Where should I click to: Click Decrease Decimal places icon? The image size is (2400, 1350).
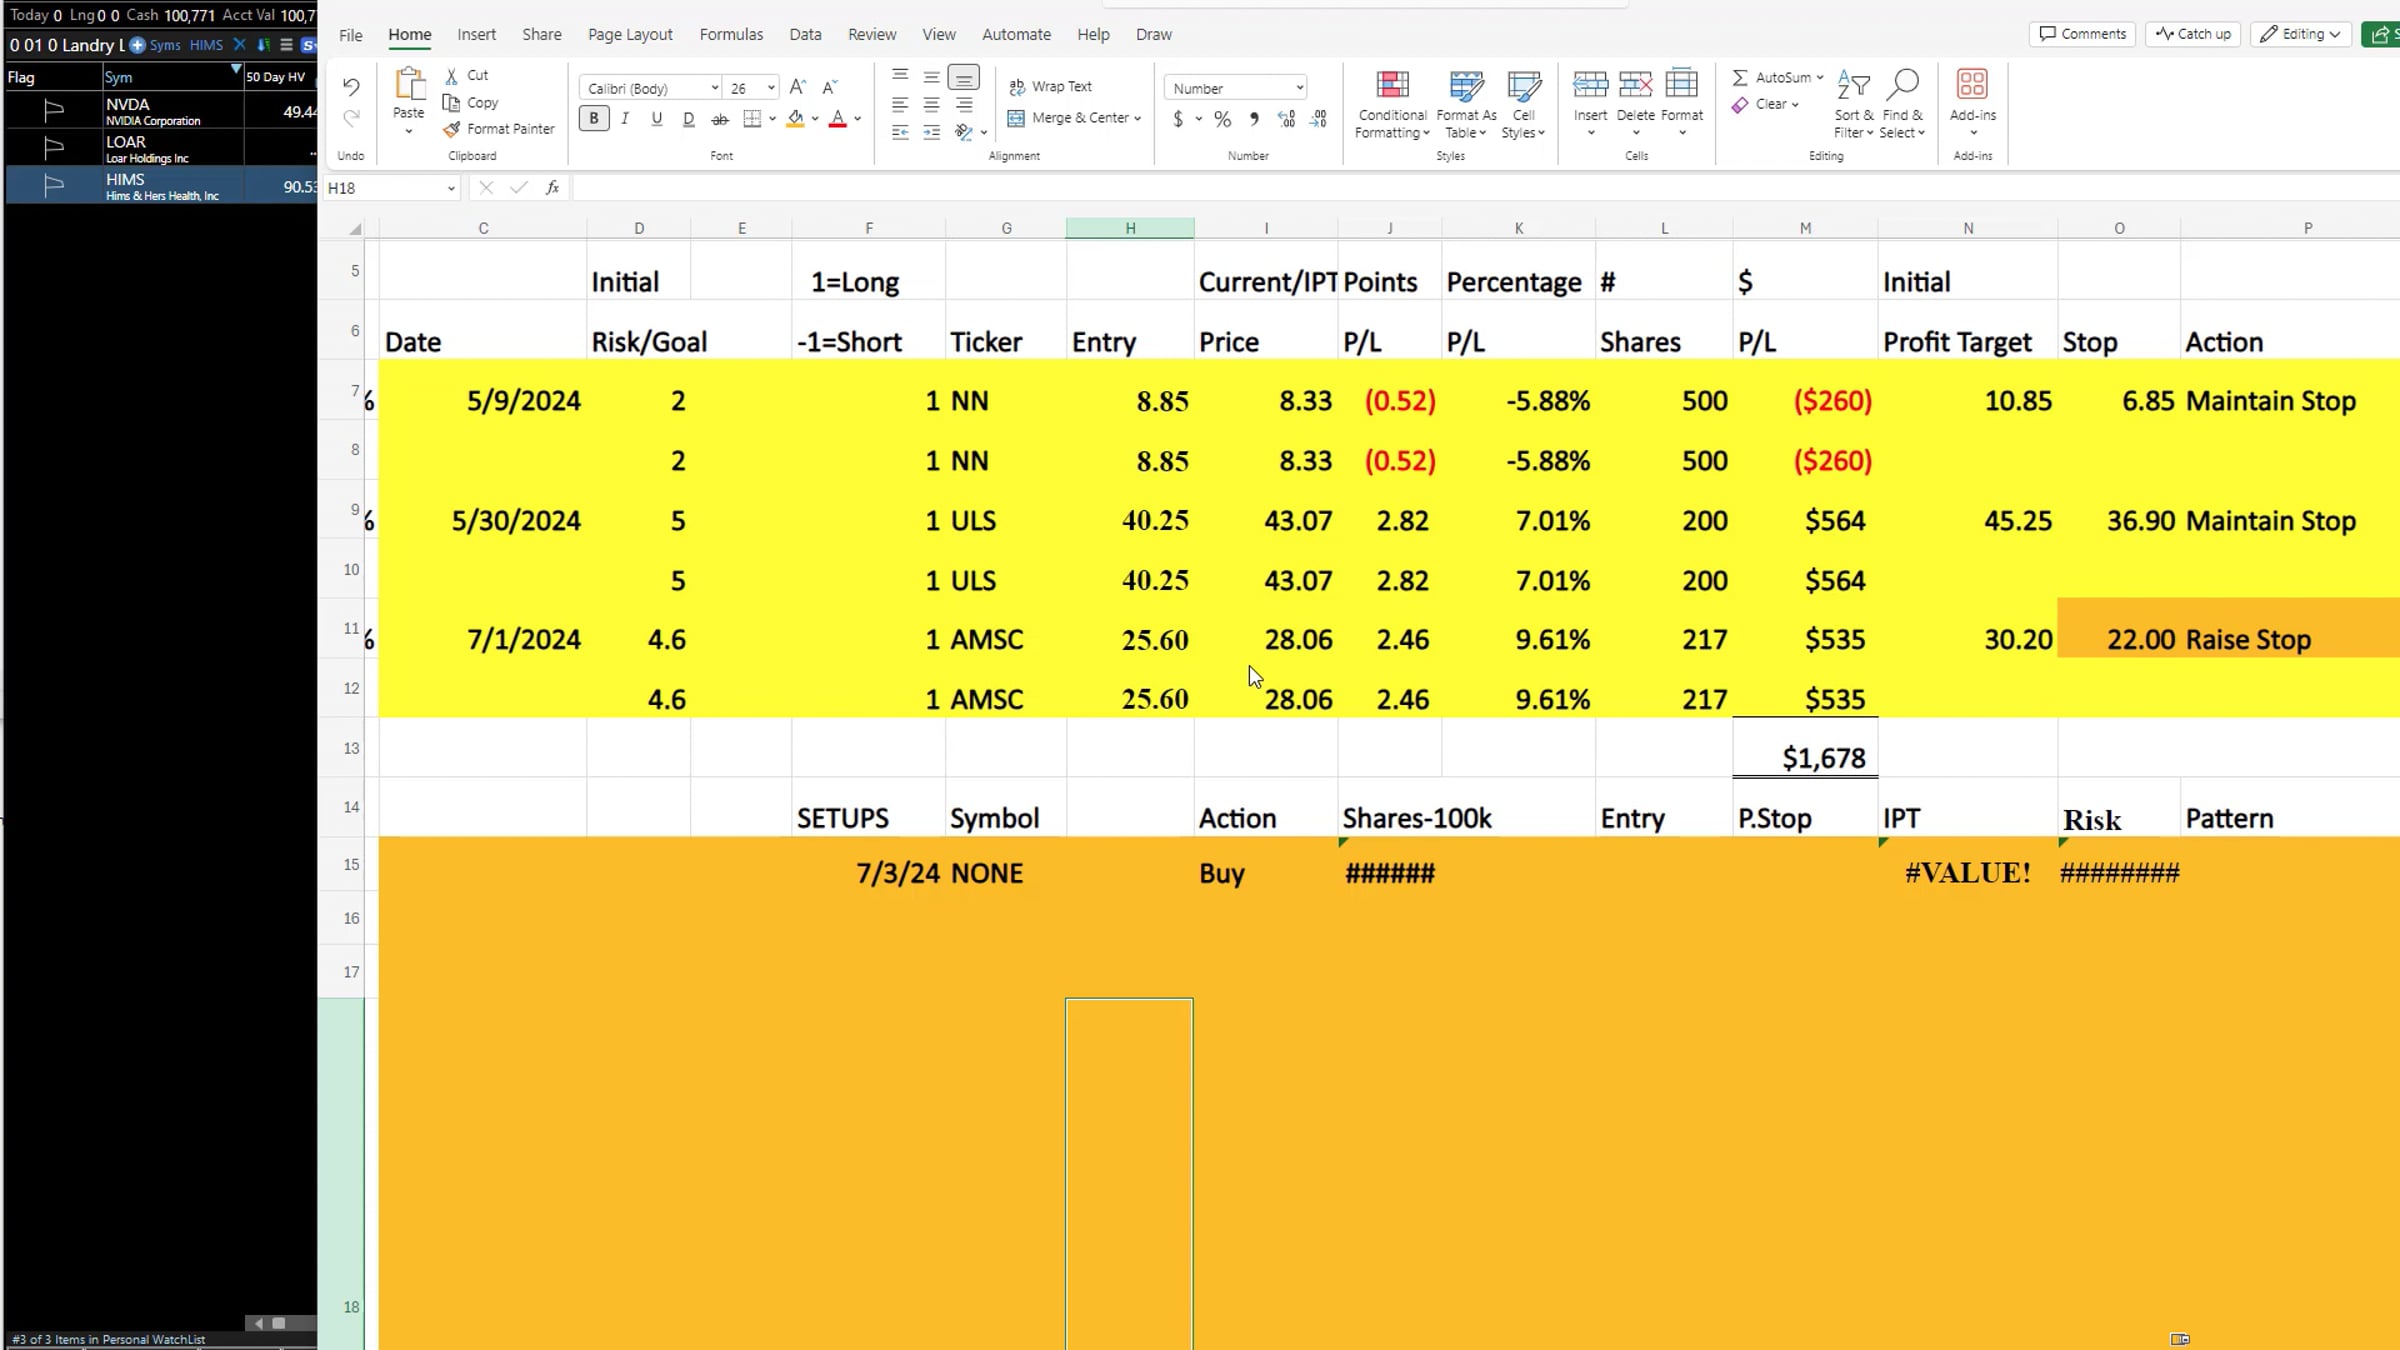[1319, 120]
